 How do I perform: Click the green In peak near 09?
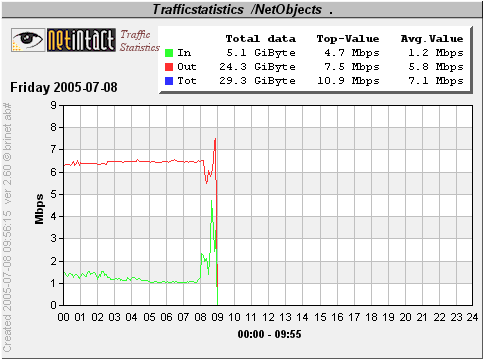tap(211, 201)
